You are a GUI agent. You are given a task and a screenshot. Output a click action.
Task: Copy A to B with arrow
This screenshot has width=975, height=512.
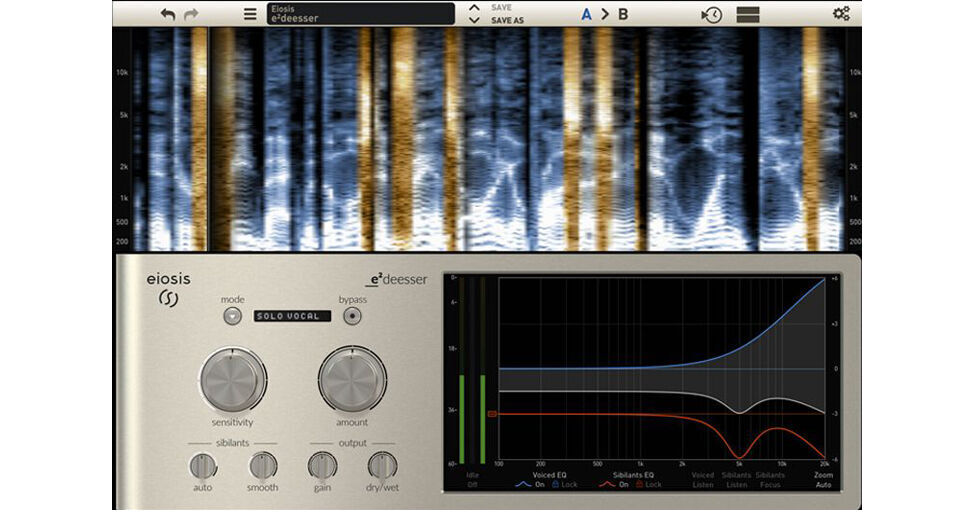604,14
